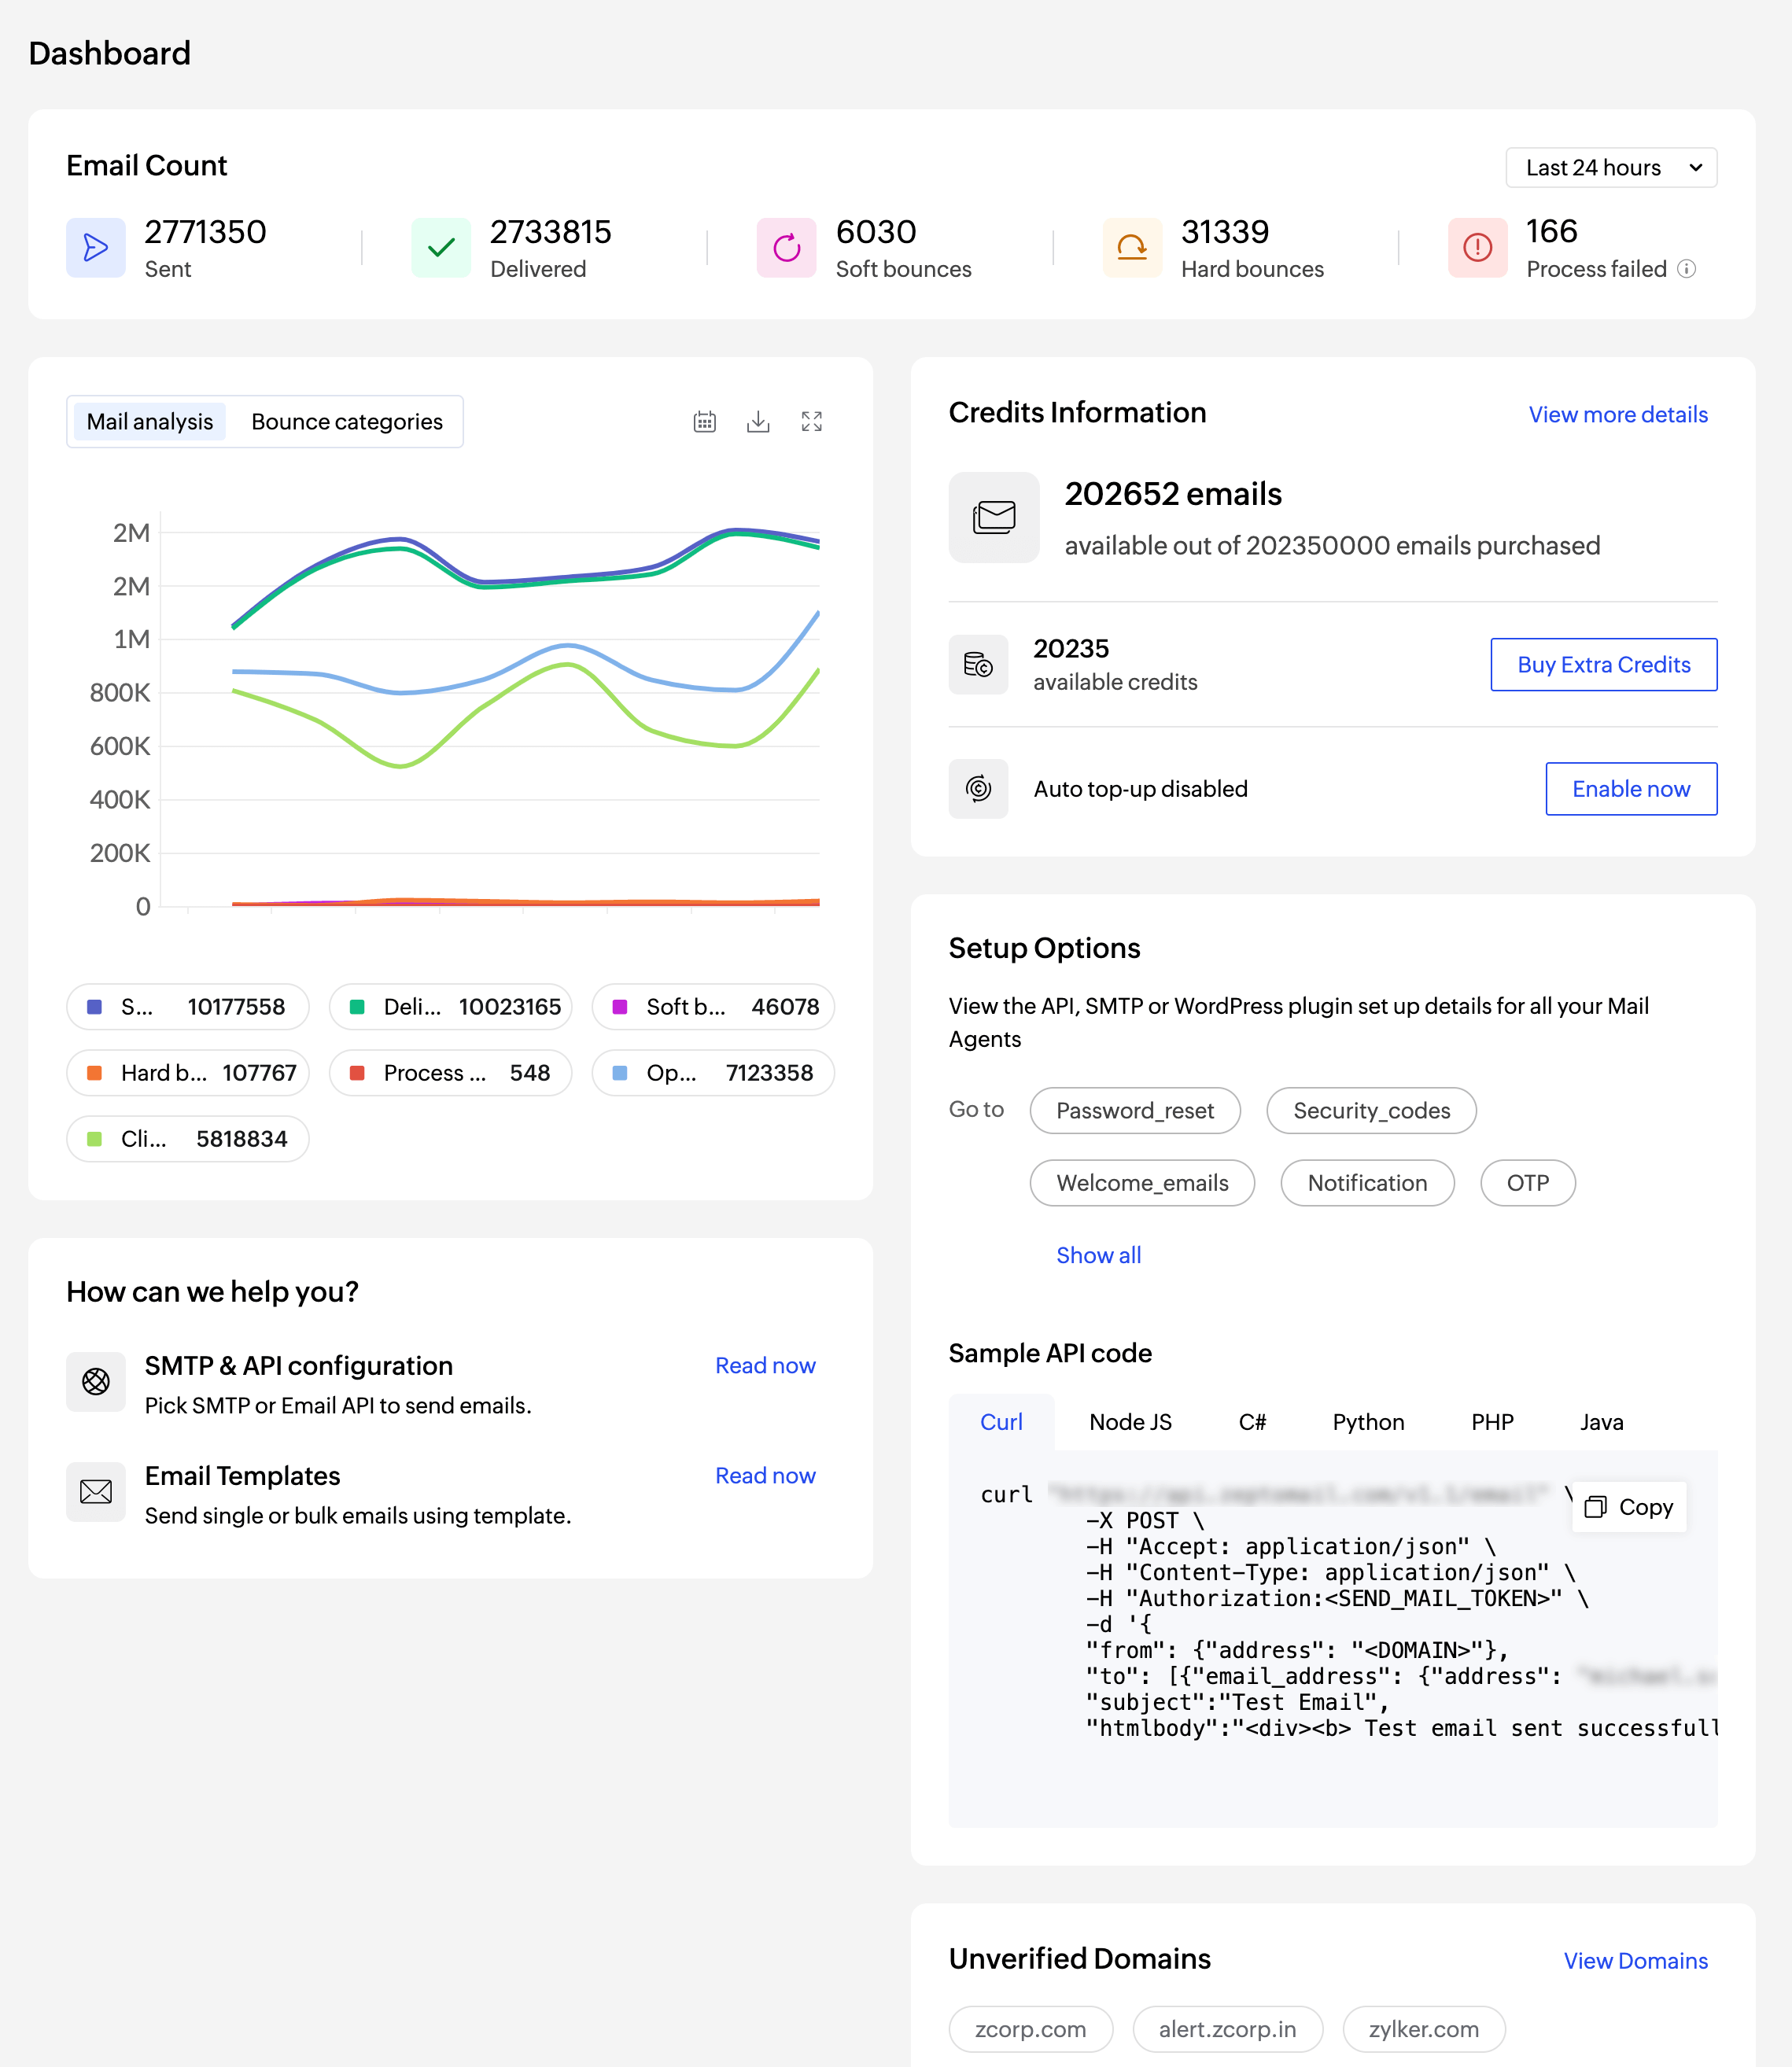Download the mail analysis chart
Image resolution: width=1792 pixels, height=2067 pixels.
click(758, 422)
